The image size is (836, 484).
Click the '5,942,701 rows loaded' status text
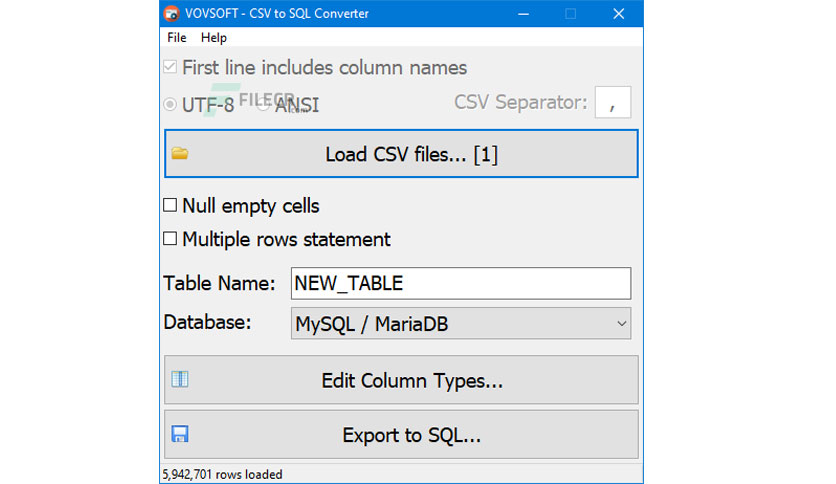coord(222,474)
